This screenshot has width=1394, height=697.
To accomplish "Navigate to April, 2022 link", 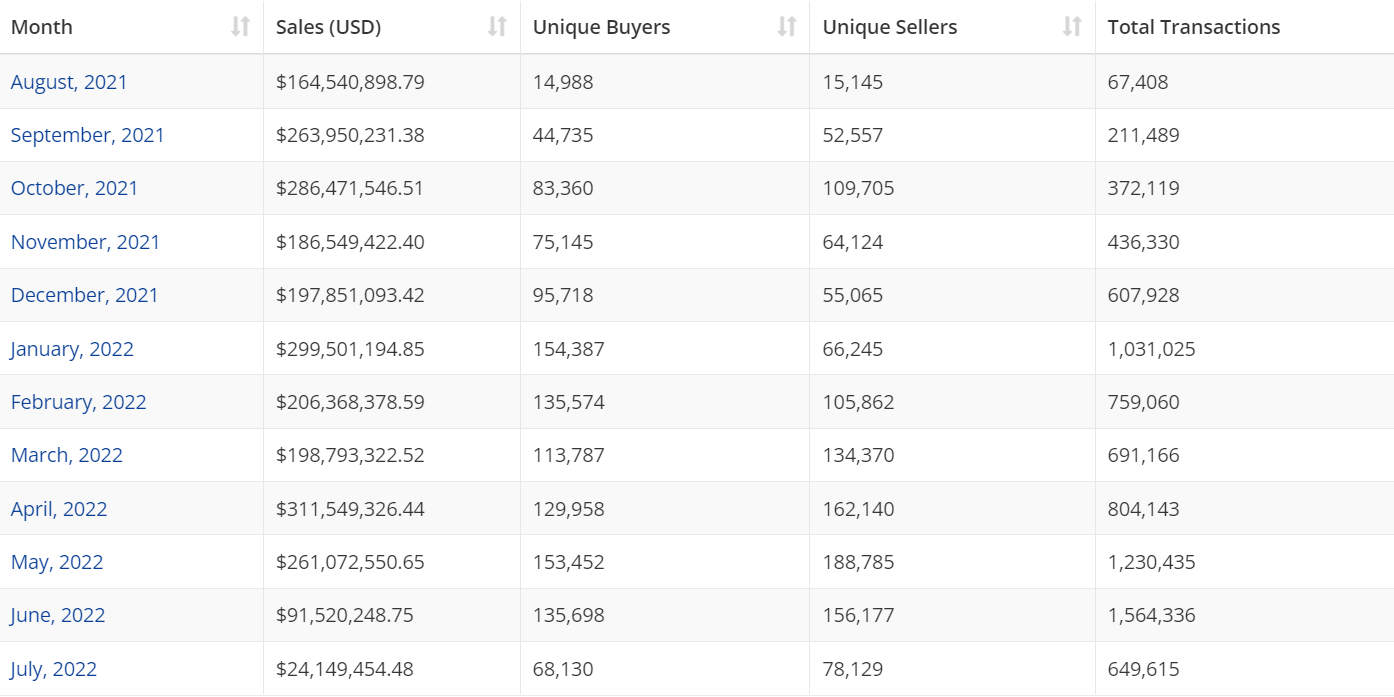I will (x=59, y=509).
